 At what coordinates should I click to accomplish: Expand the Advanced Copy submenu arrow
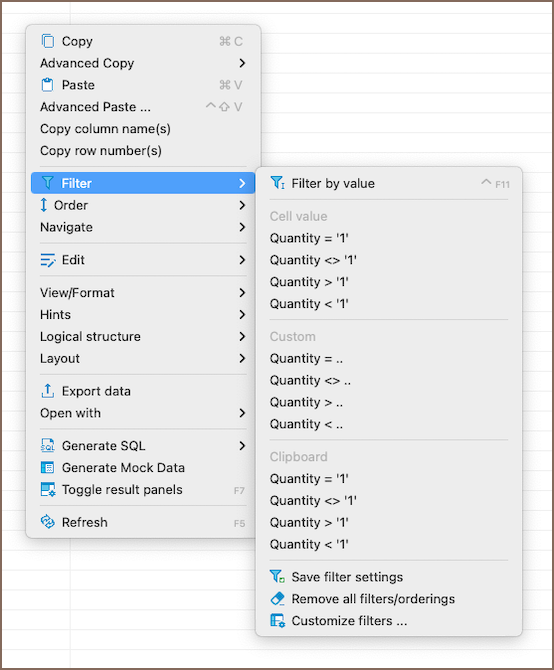tap(242, 63)
